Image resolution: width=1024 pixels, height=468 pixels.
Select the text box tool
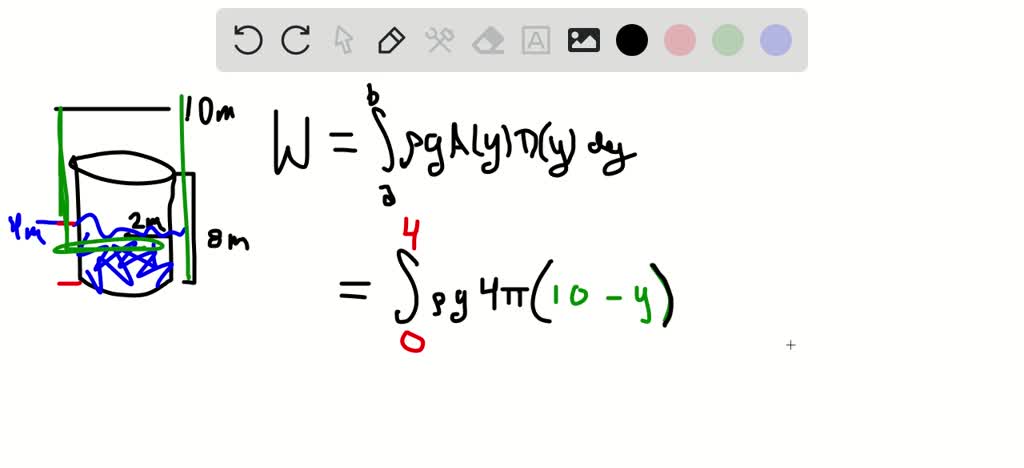(x=536, y=40)
